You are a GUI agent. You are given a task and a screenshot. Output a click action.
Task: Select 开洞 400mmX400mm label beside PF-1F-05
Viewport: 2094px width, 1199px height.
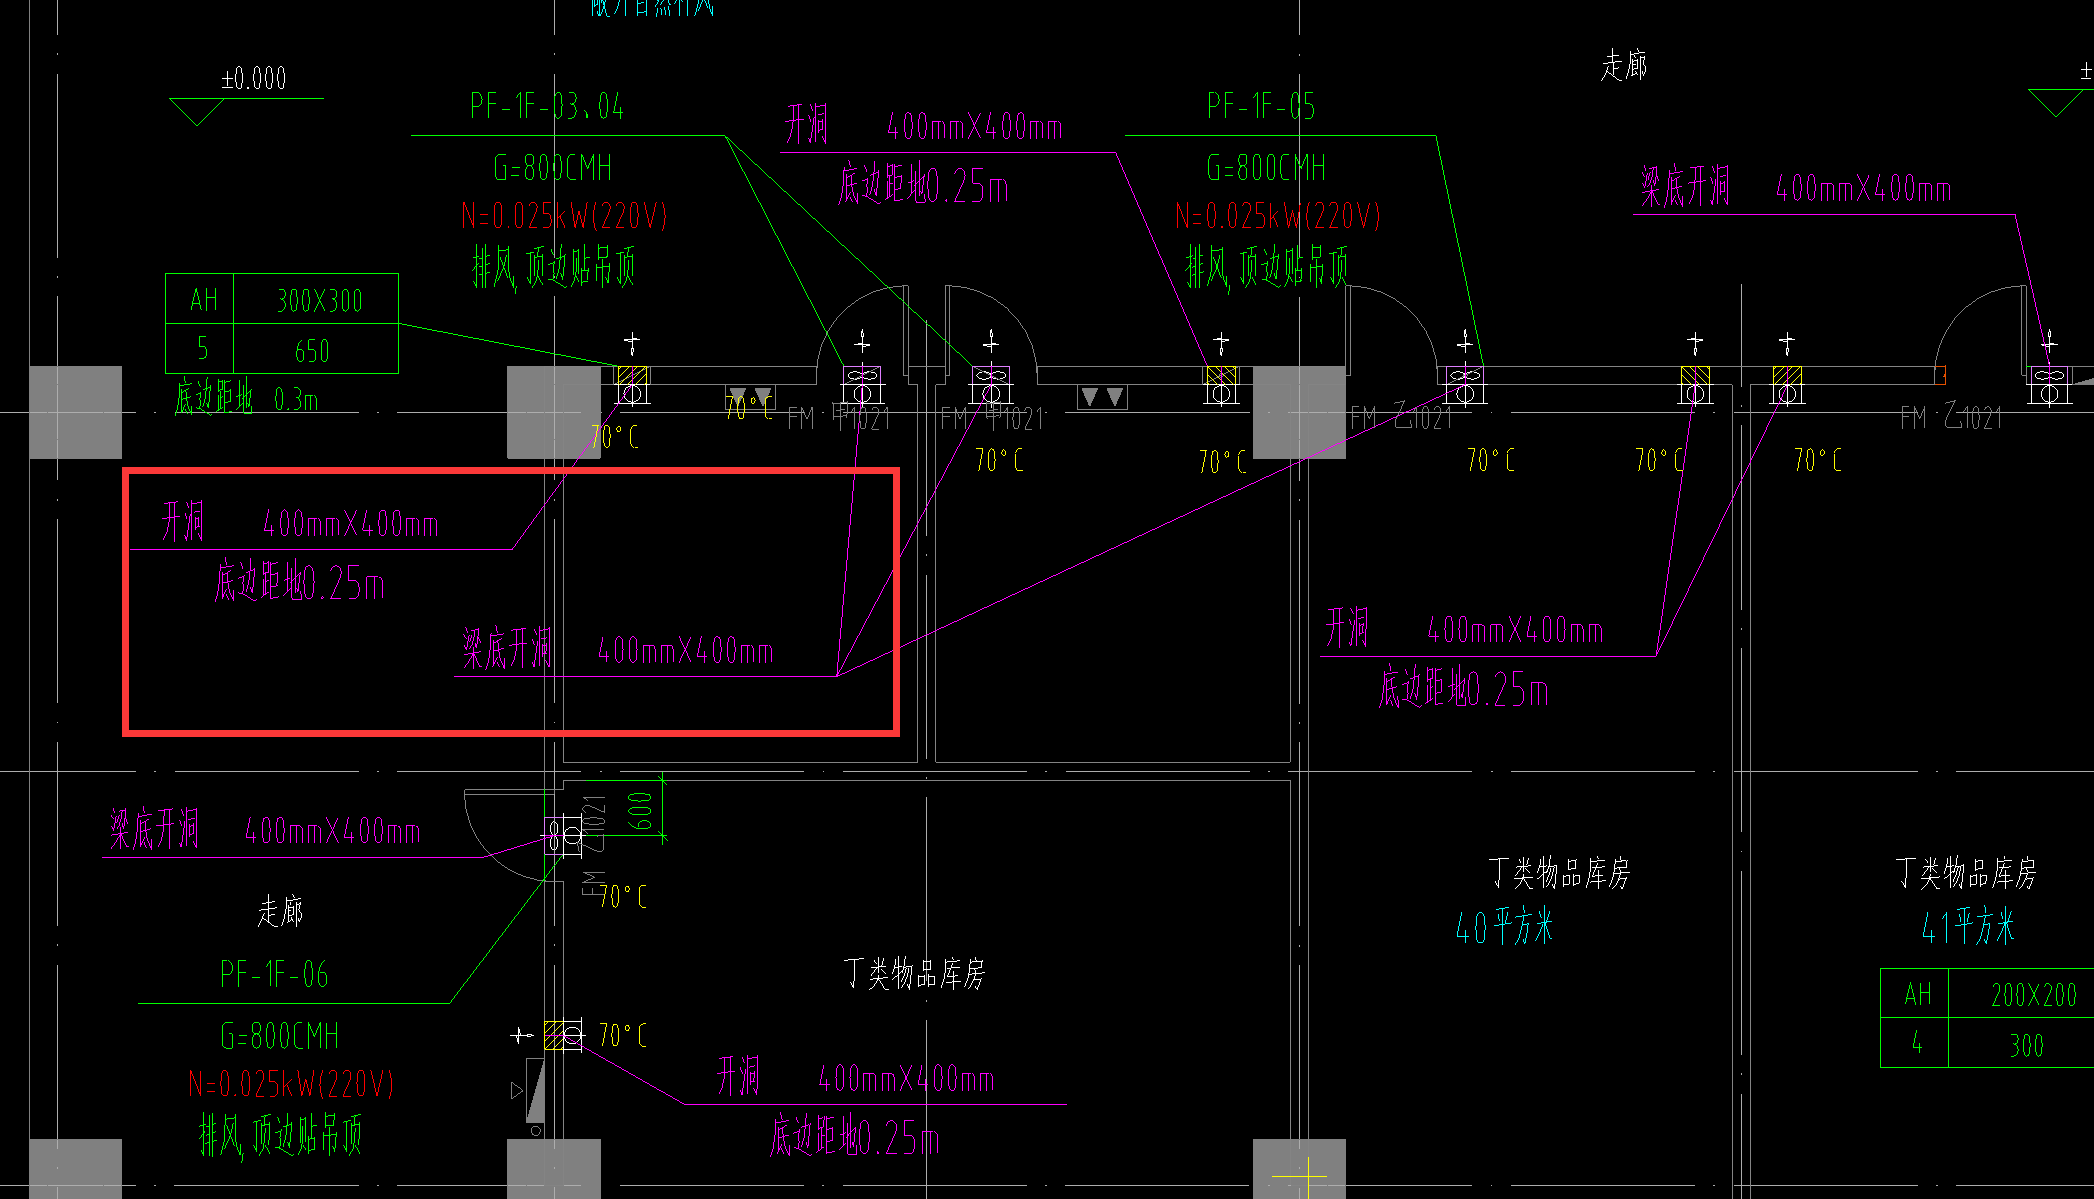pyautogui.click(x=923, y=126)
